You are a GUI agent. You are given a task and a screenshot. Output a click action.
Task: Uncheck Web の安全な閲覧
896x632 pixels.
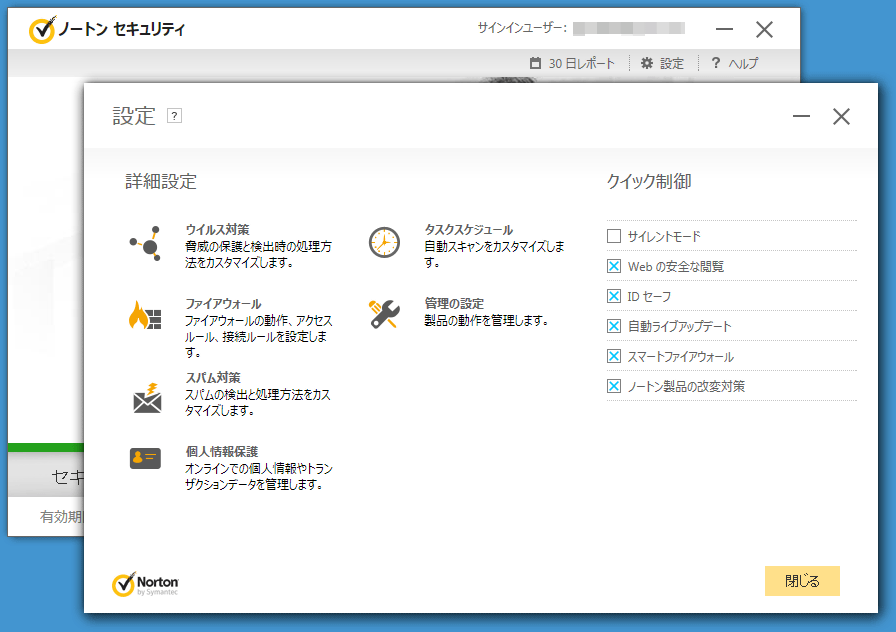coord(614,266)
